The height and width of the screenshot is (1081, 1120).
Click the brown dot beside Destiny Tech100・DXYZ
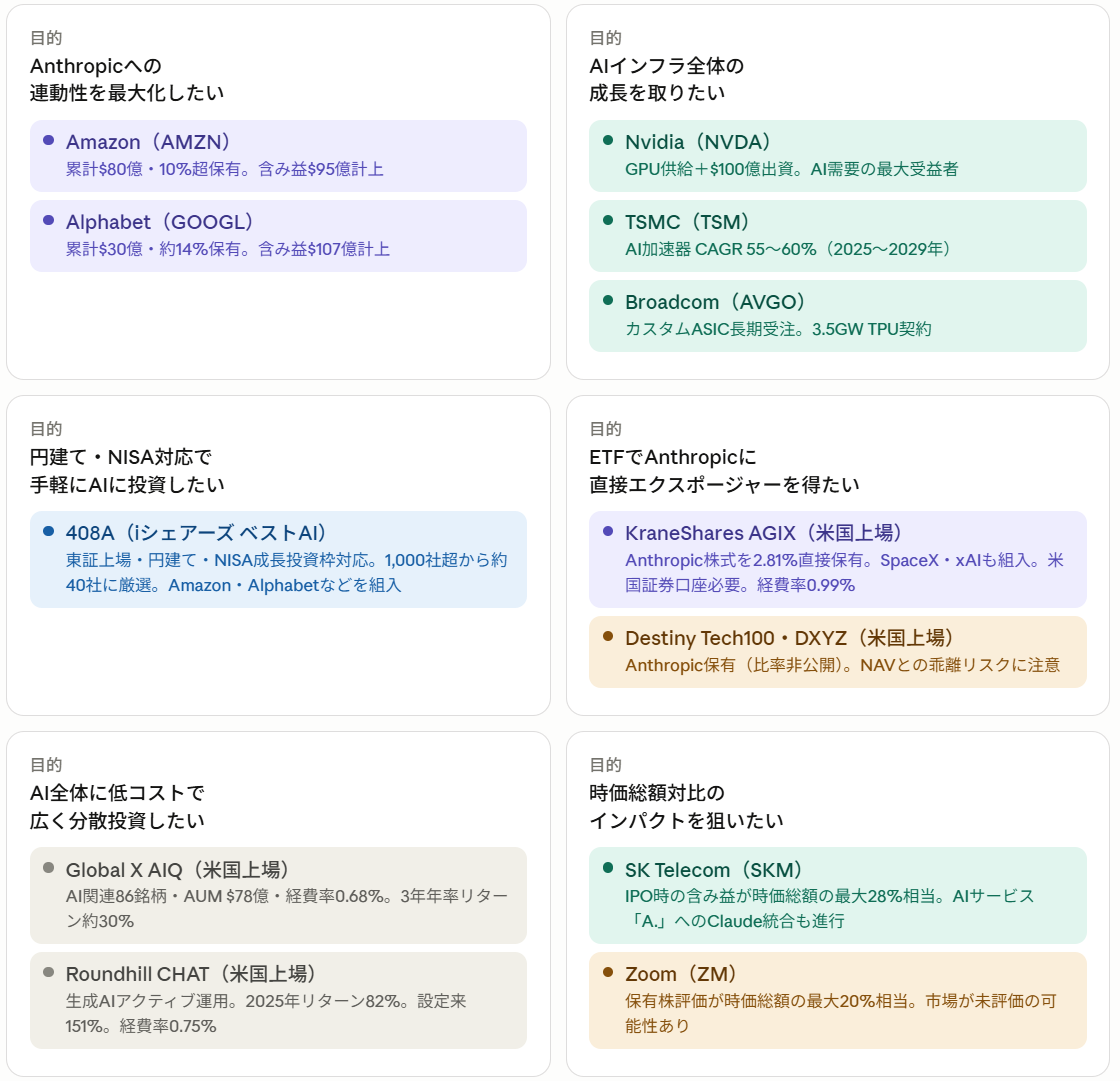click(607, 637)
